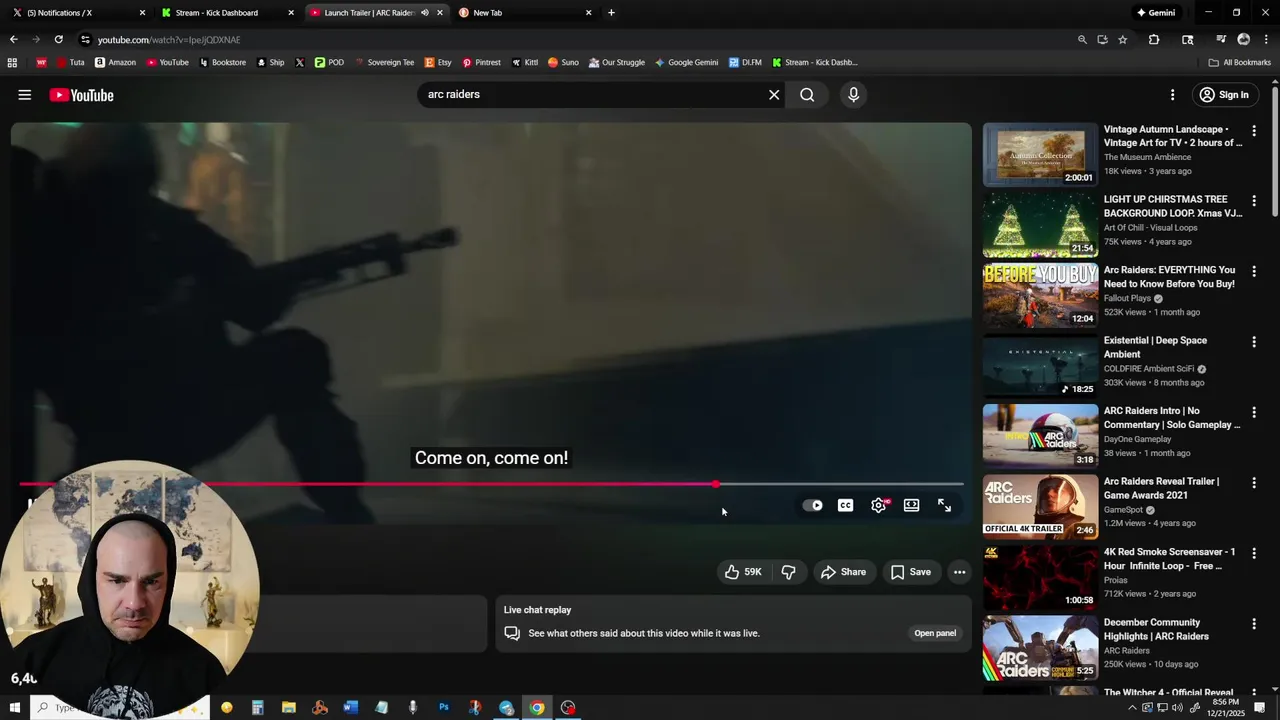Open the Suno bookmark
Image resolution: width=1280 pixels, height=720 pixels.
(563, 62)
